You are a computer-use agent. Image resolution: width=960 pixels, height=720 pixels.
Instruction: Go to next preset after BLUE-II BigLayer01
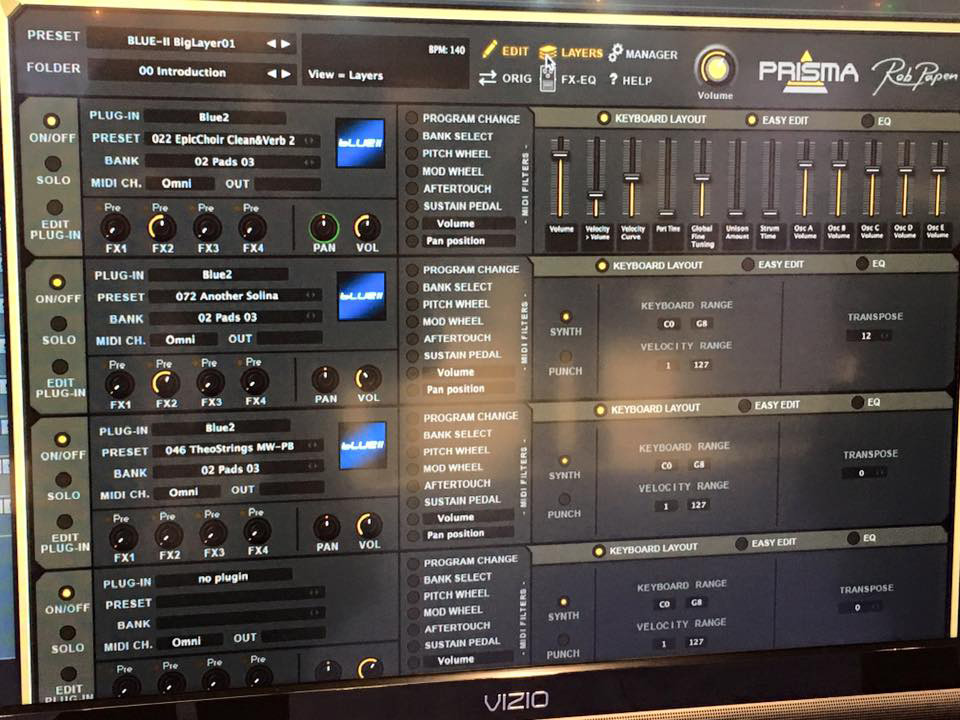pos(286,44)
